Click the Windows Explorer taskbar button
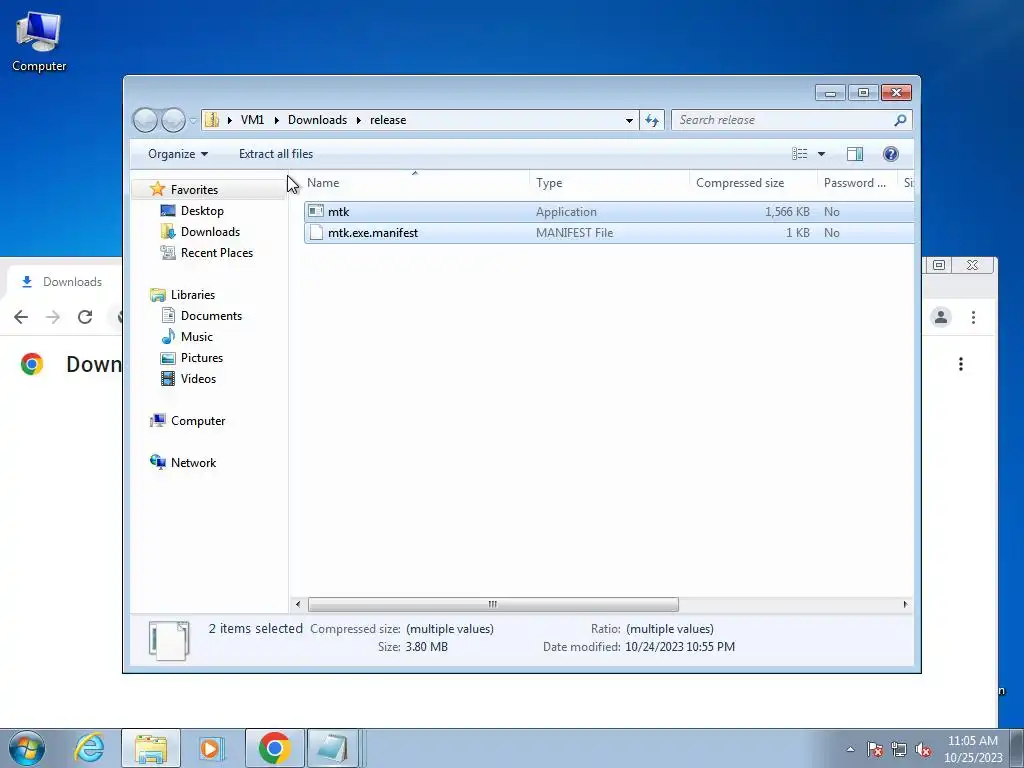 151,748
